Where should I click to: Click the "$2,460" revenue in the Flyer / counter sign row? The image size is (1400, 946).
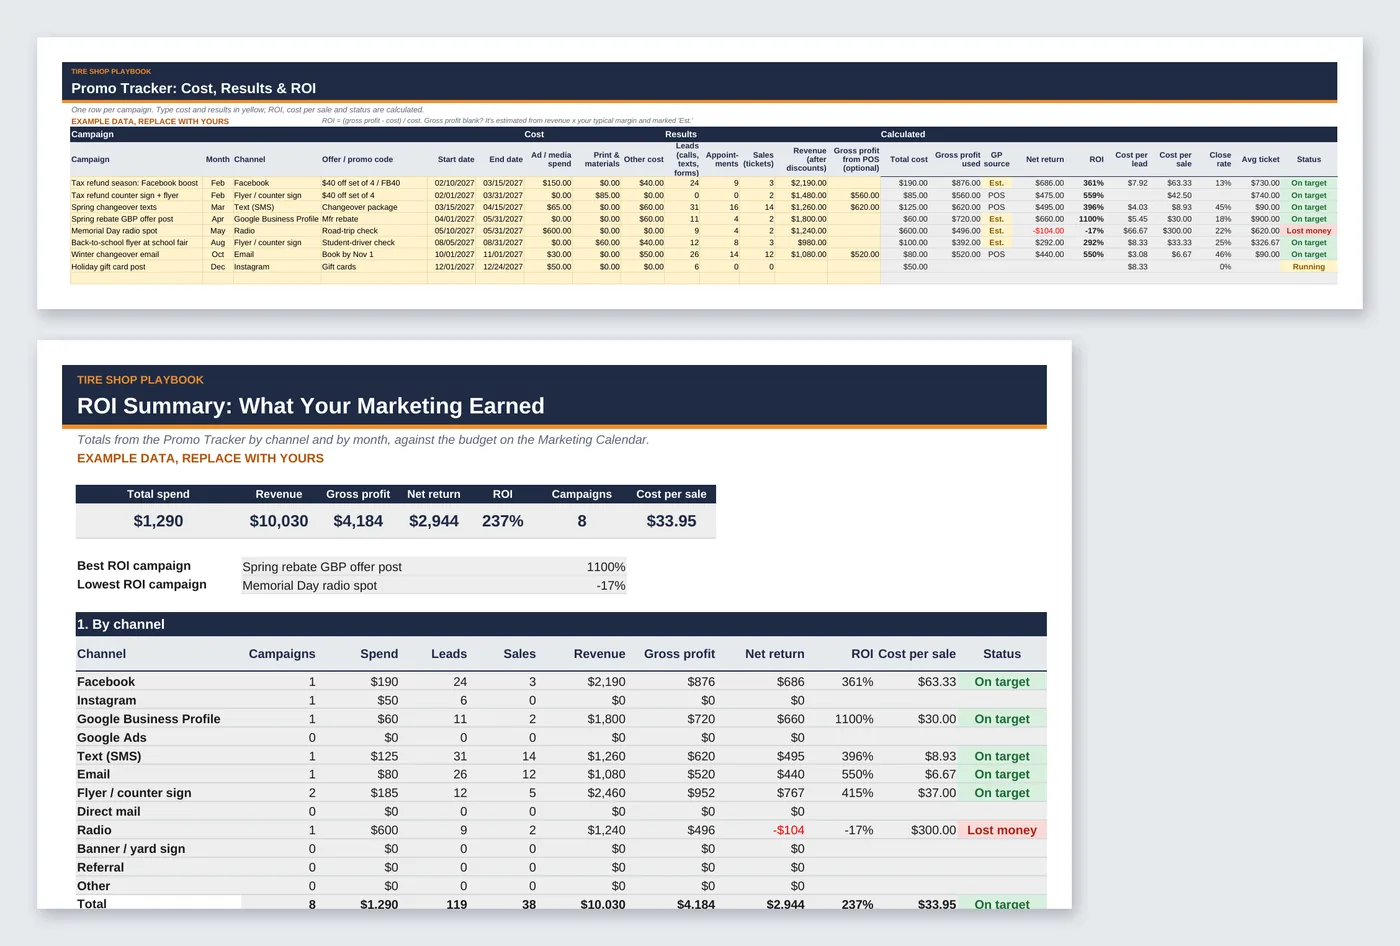click(x=607, y=793)
